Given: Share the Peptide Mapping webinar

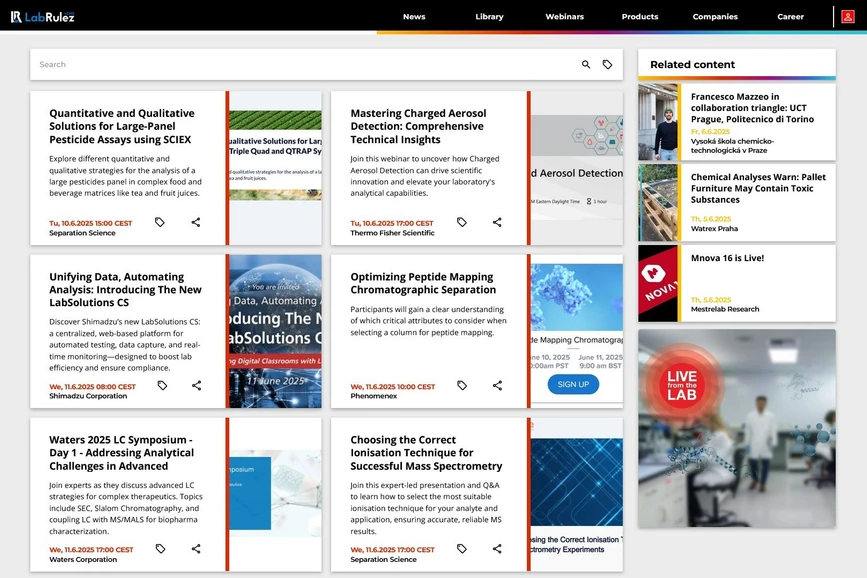Looking at the screenshot, I should point(497,386).
